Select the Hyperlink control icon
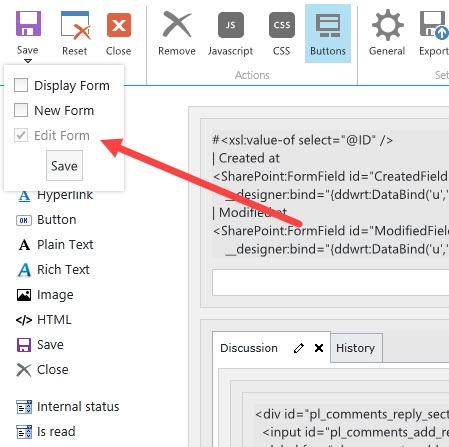This screenshot has height=447, width=449. 24,195
